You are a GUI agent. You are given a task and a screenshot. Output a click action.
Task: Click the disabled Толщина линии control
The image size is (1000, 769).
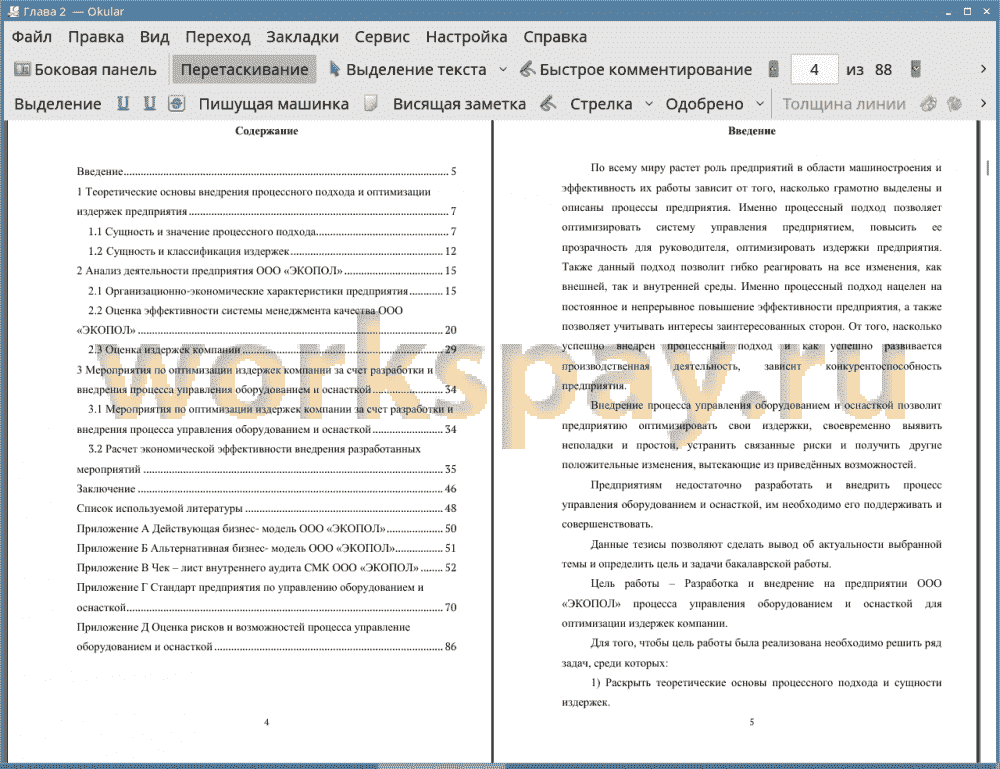tap(844, 104)
